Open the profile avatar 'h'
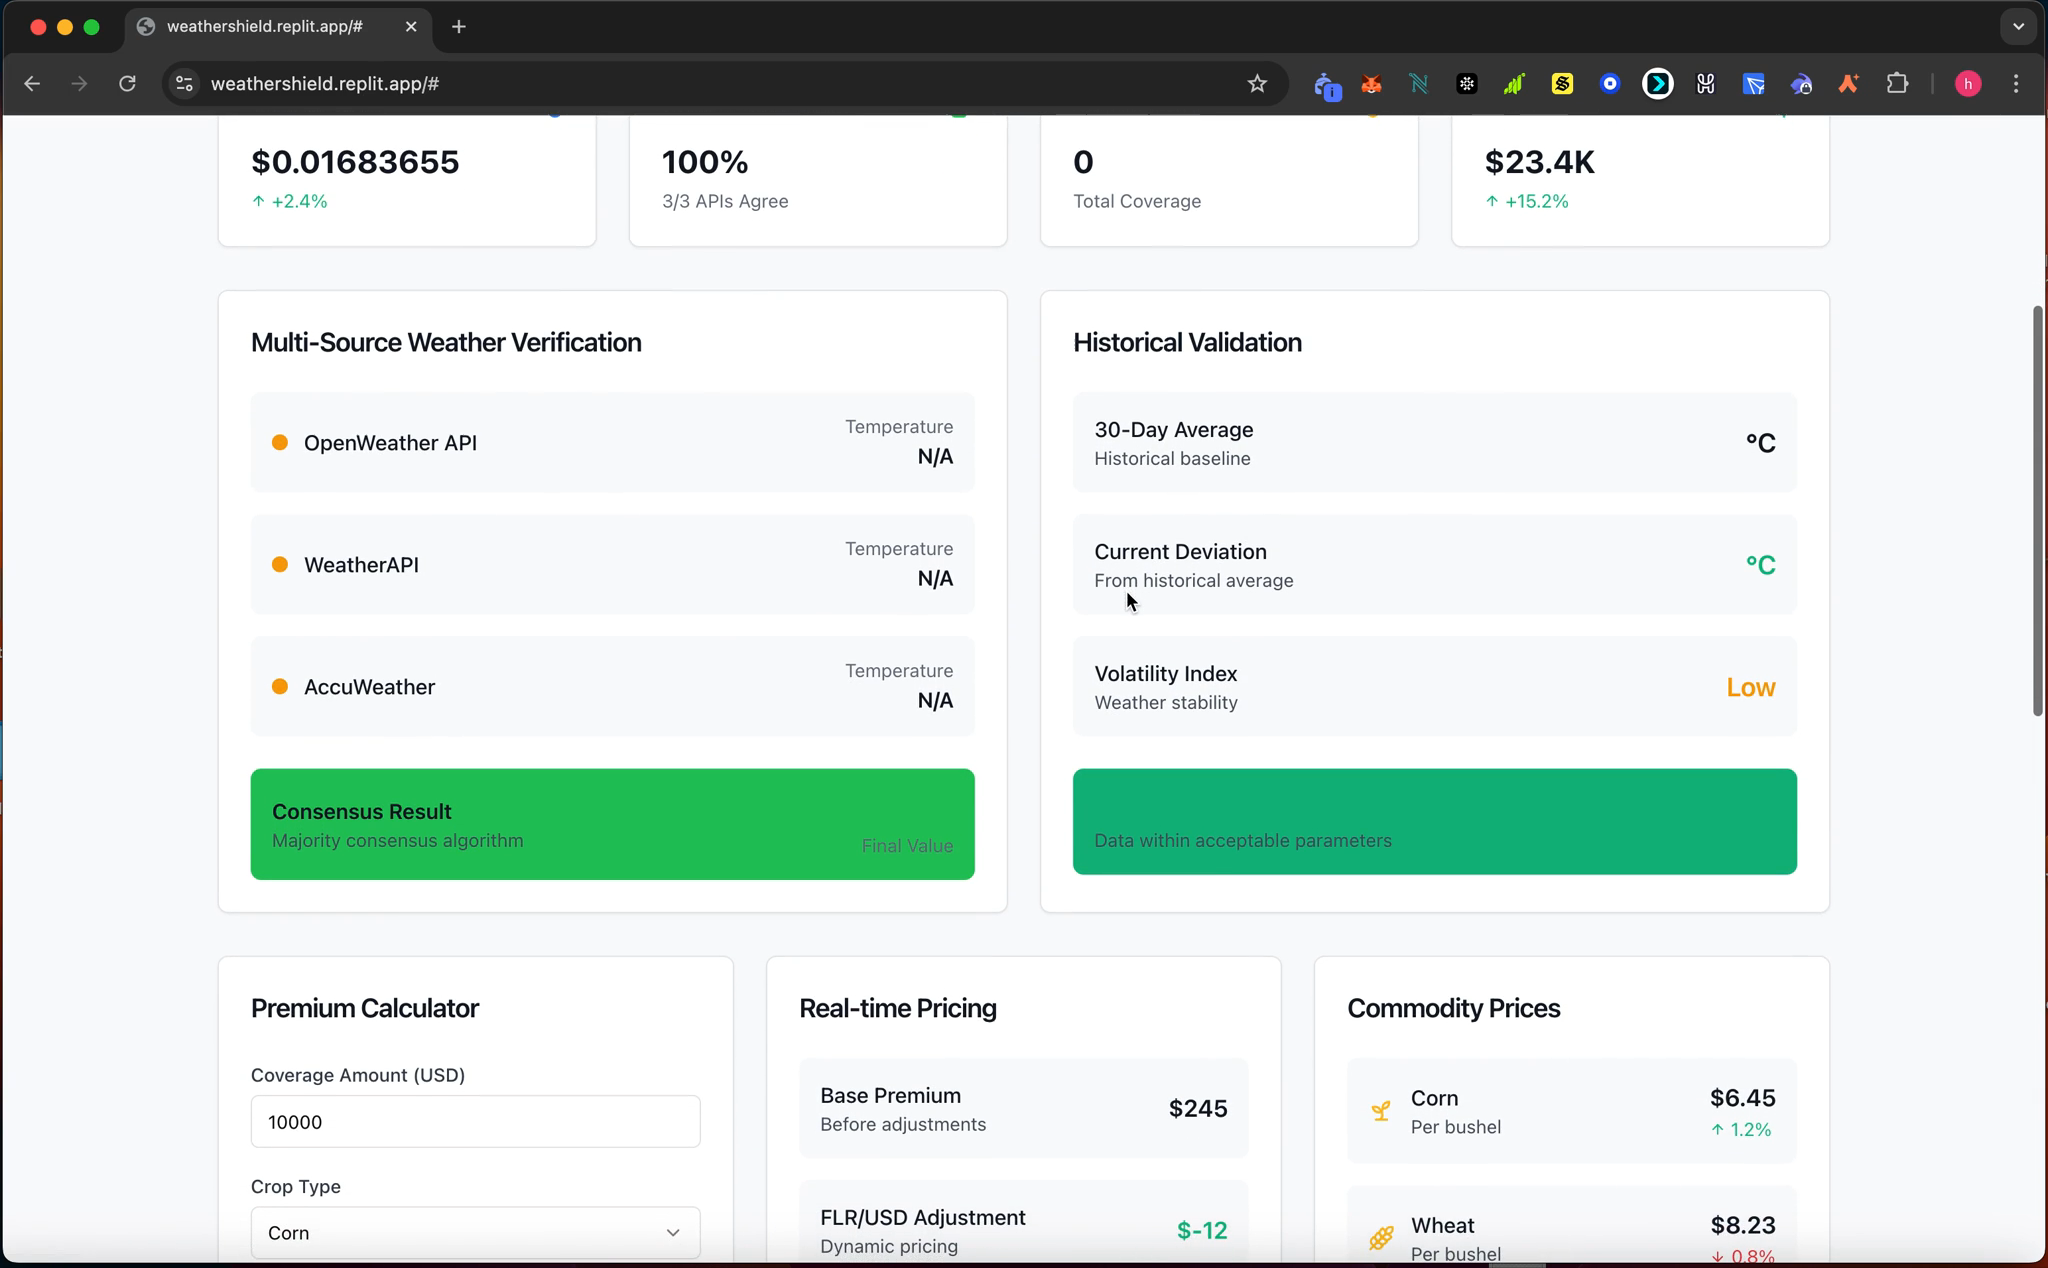2048x1268 pixels. [1967, 84]
